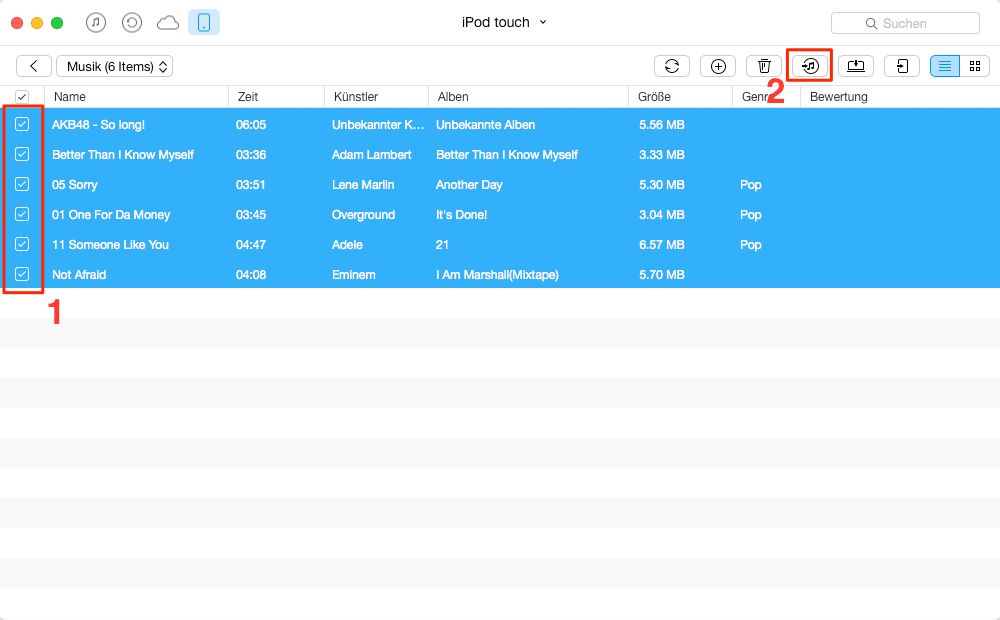Click album Unbekannte Alben
The image size is (1000, 620).
click(x=485, y=125)
